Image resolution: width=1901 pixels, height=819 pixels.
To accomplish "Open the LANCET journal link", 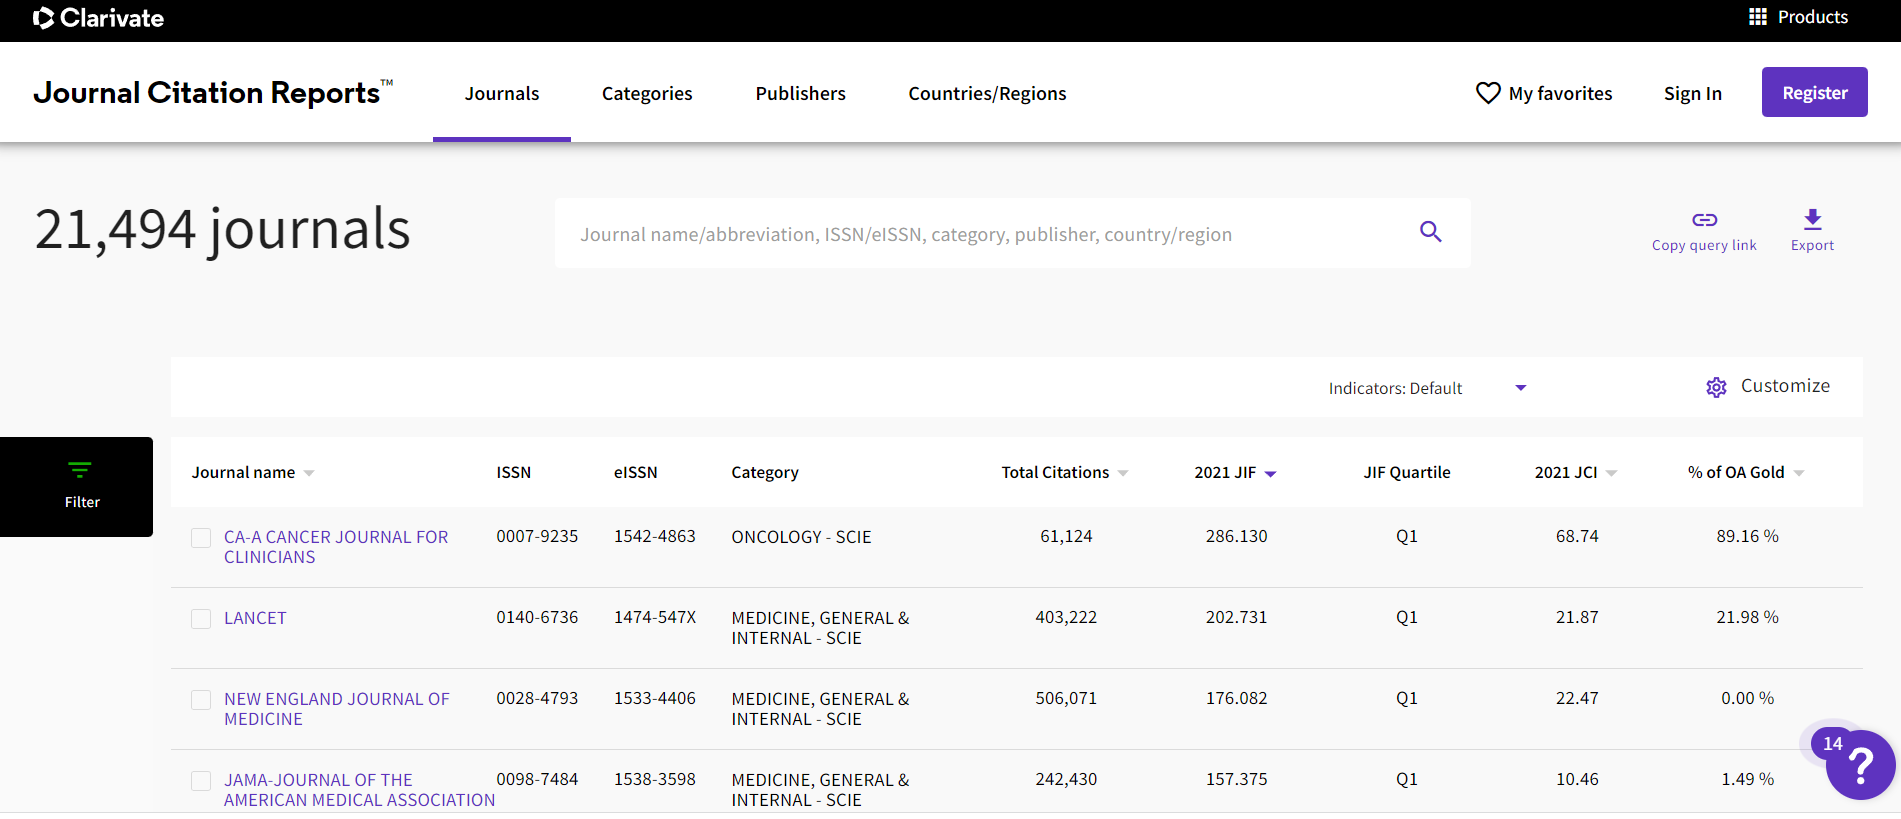I will pos(255,618).
